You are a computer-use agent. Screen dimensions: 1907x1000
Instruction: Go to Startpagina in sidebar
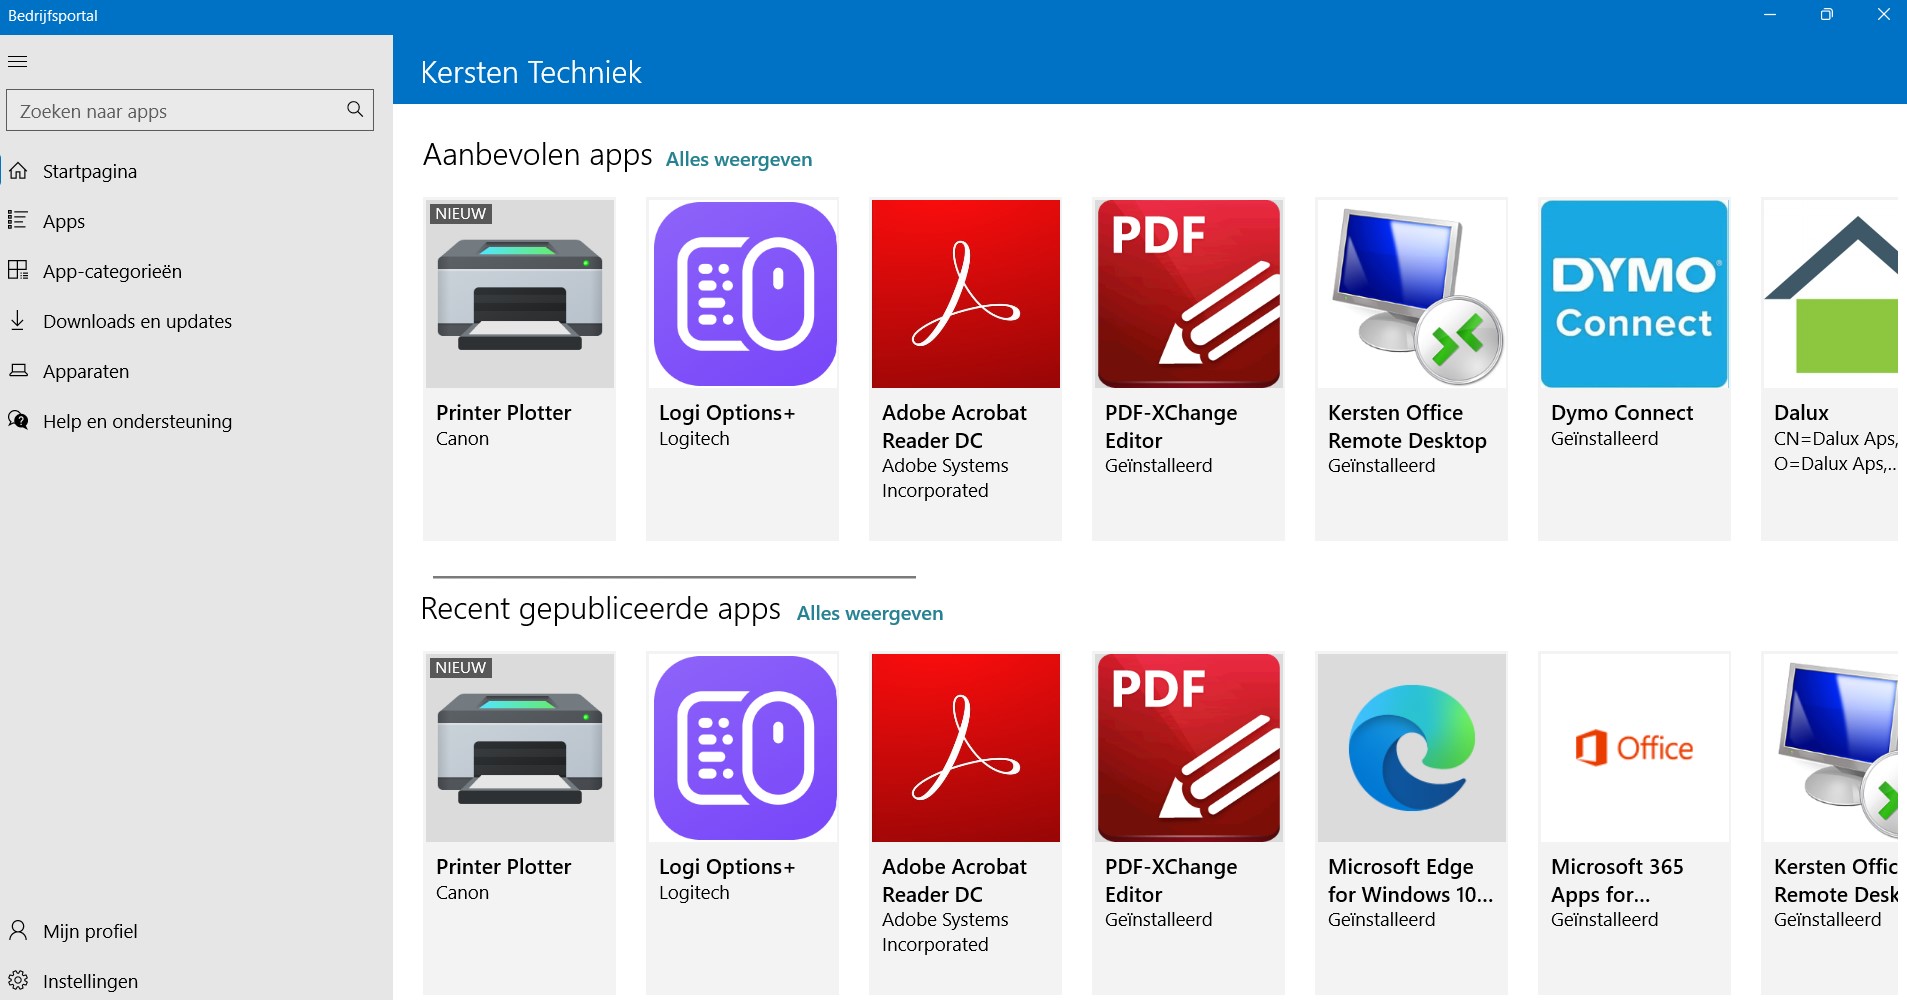coord(89,172)
